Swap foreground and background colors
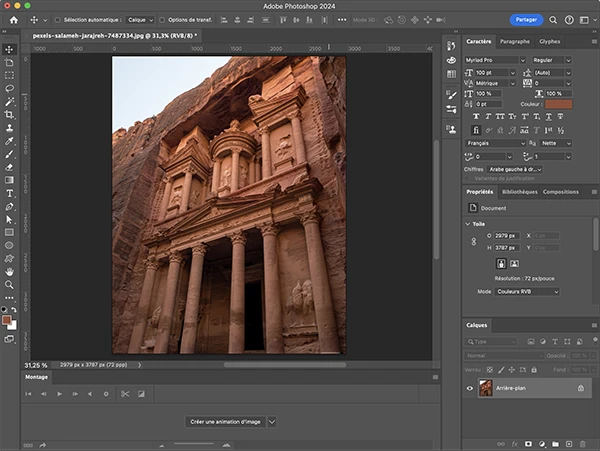 14,309
